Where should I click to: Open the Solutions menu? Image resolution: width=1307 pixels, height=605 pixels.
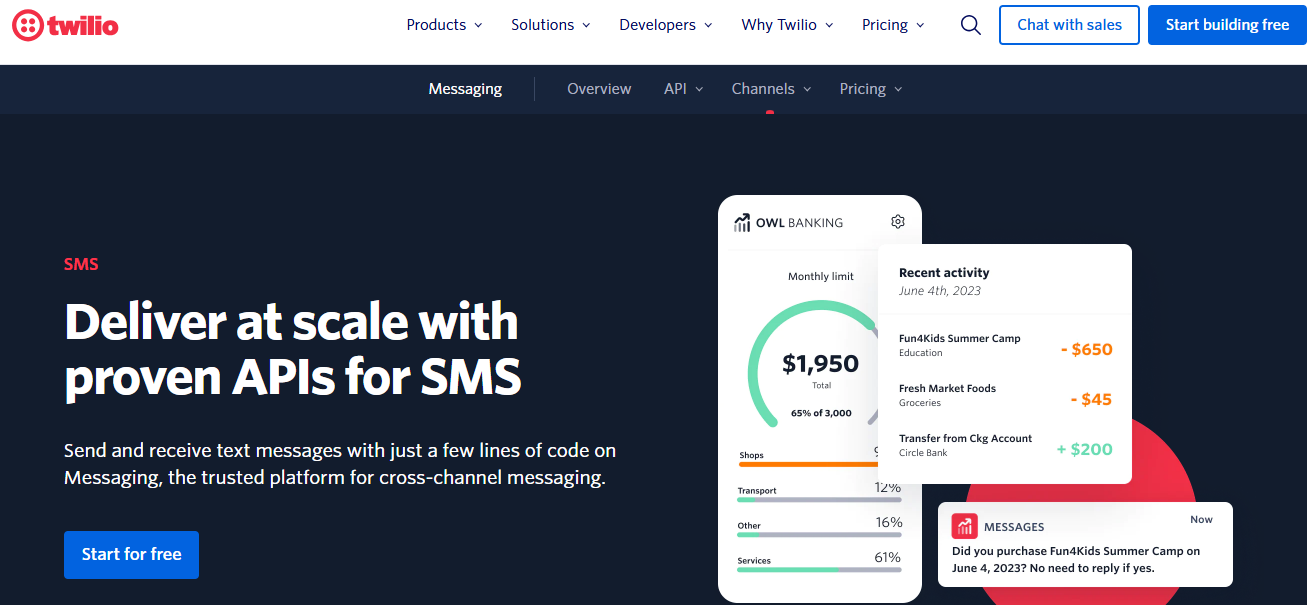click(x=549, y=25)
